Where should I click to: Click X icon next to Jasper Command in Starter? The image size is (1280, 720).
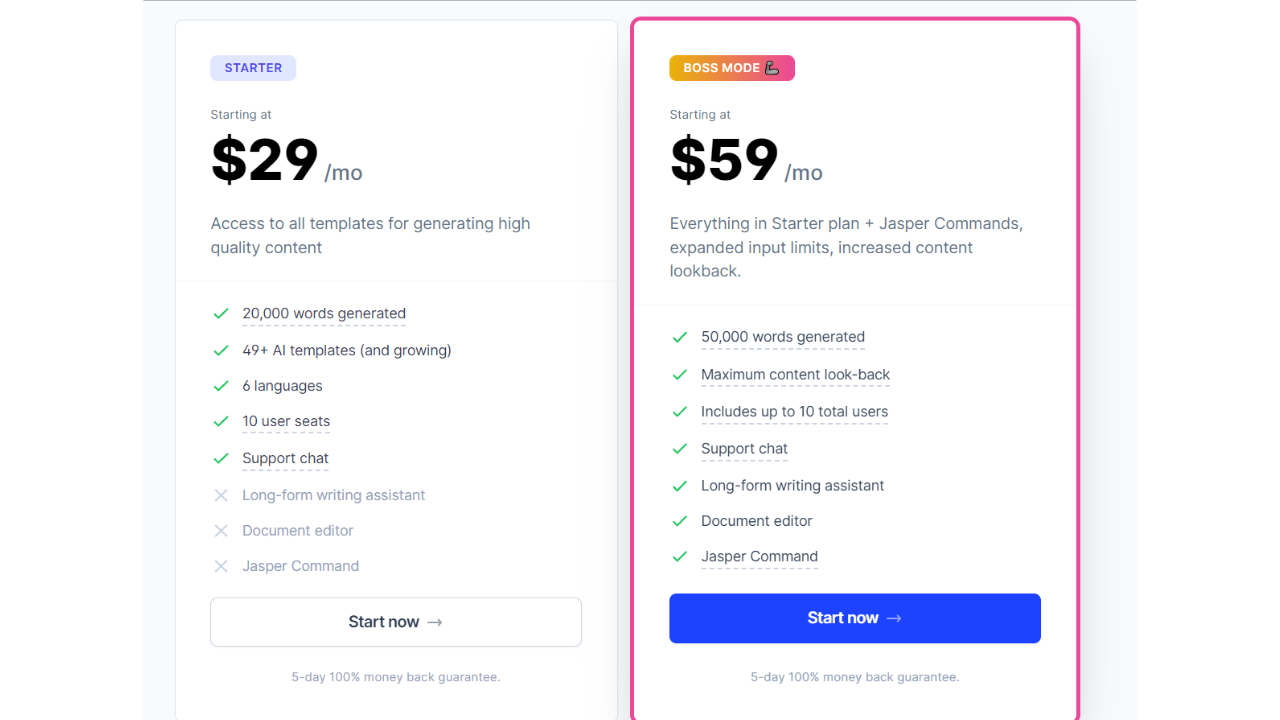[x=221, y=566]
